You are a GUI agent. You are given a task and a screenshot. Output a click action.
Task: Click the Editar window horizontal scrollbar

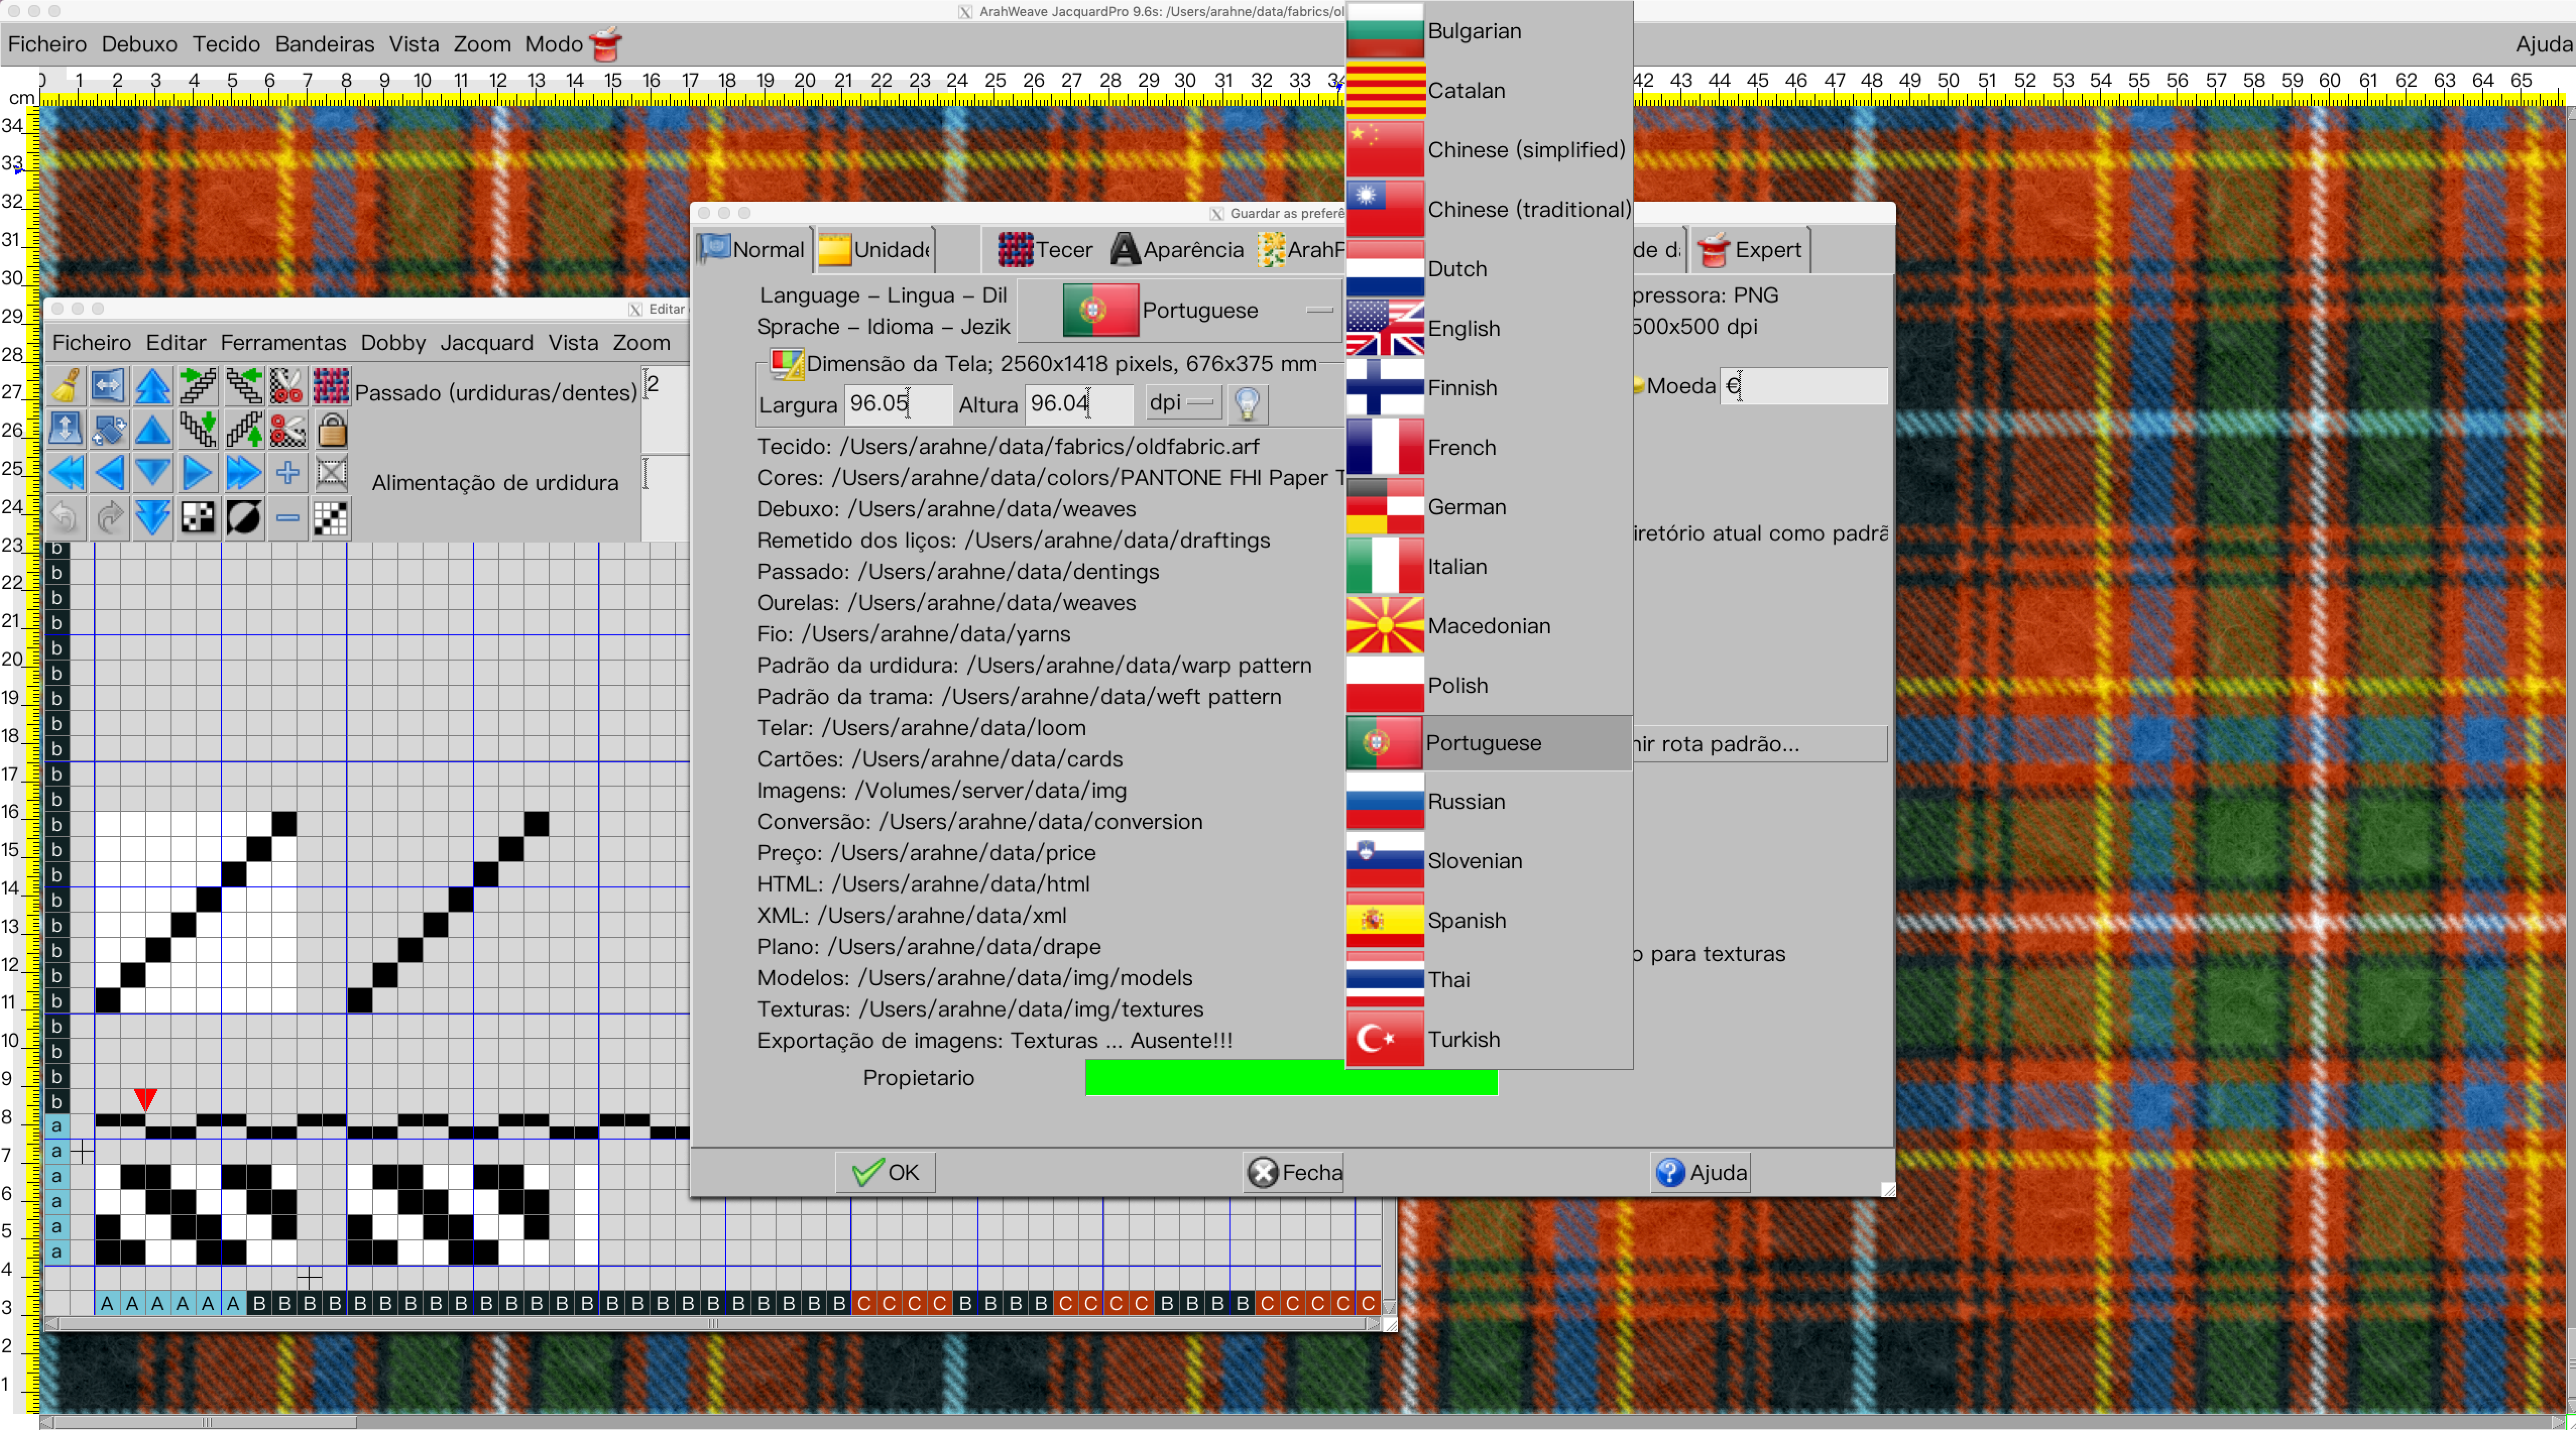713,1323
